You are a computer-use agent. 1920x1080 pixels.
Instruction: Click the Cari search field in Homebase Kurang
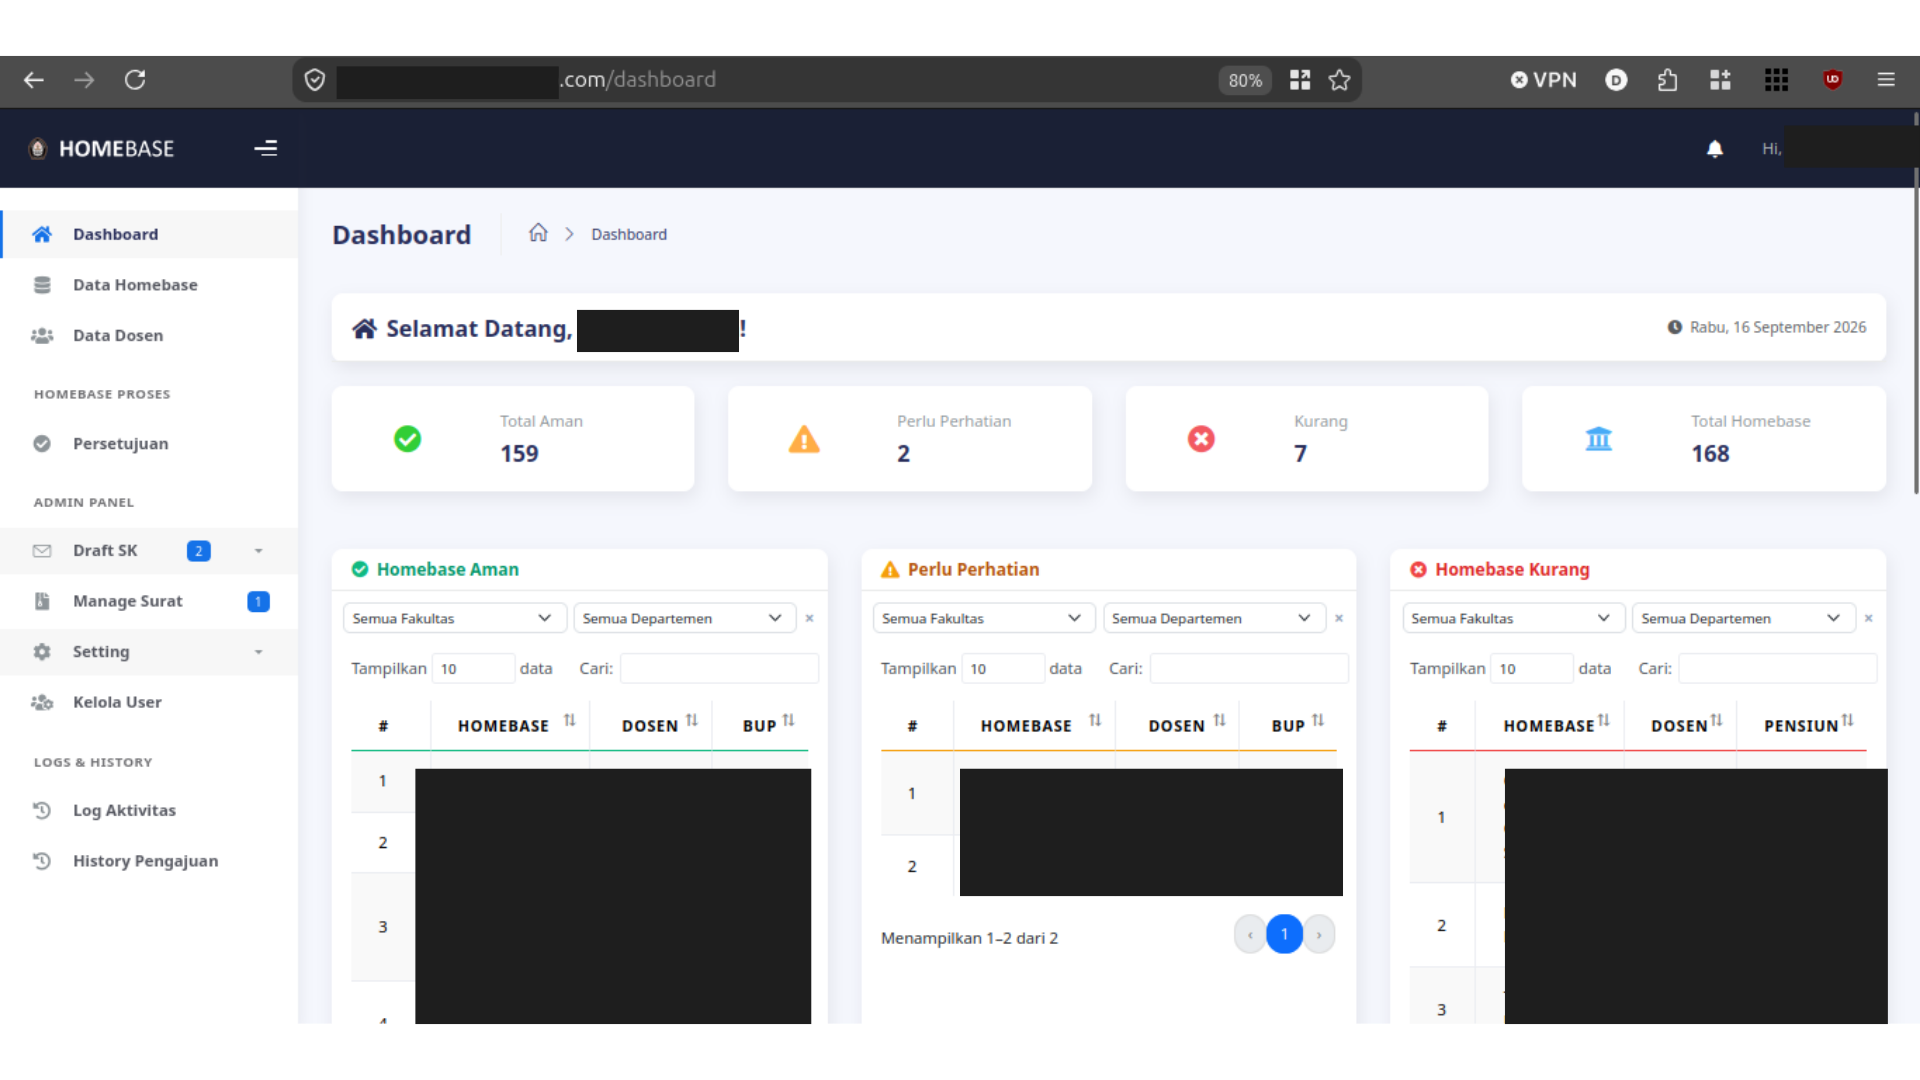1777,668
